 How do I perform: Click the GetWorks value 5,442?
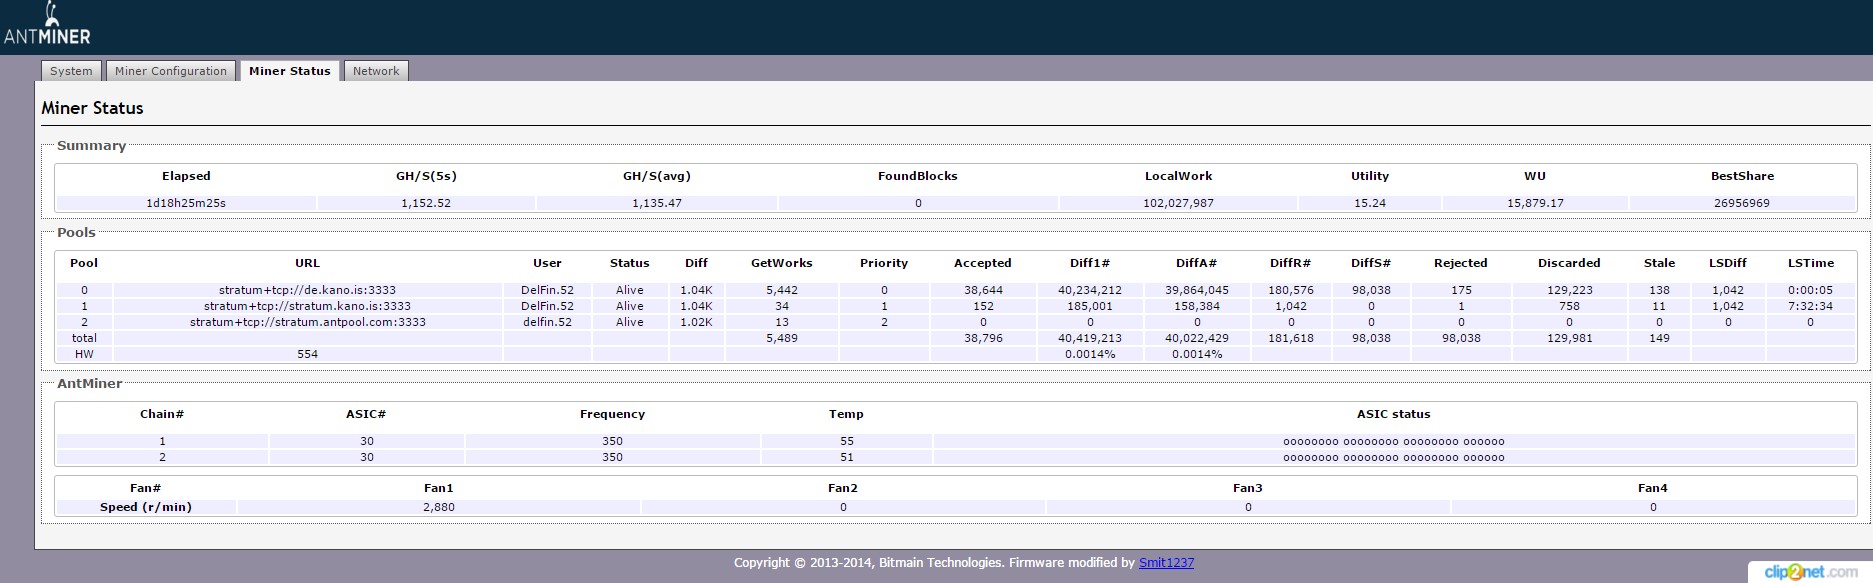[x=782, y=290]
